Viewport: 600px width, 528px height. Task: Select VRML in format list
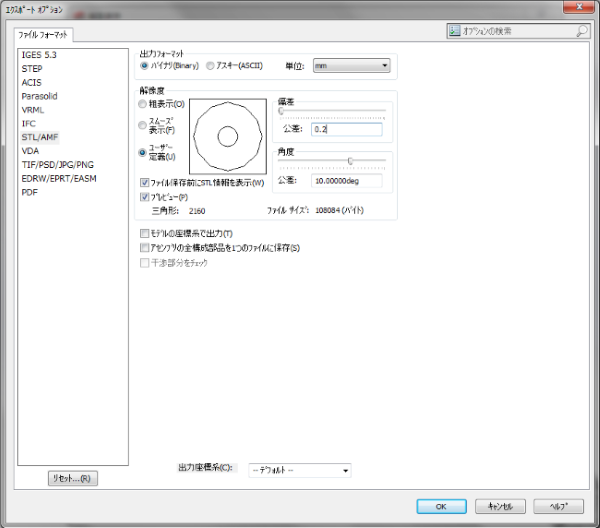pyautogui.click(x=33, y=110)
